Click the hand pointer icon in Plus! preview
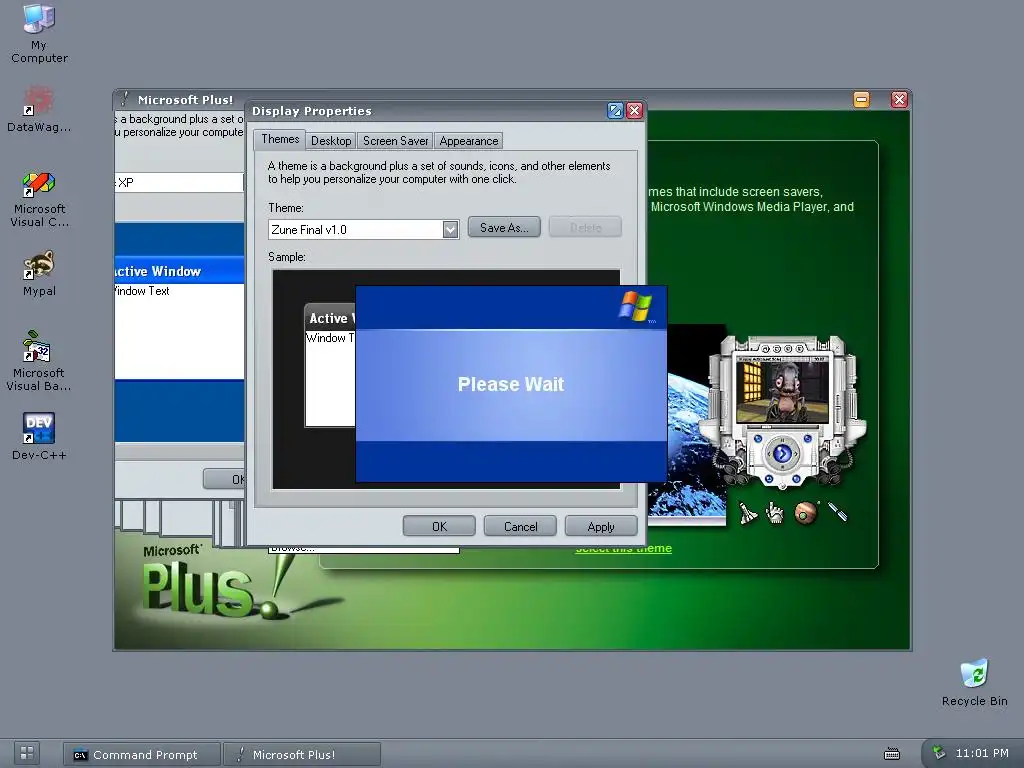The height and width of the screenshot is (768, 1024). coord(775,513)
